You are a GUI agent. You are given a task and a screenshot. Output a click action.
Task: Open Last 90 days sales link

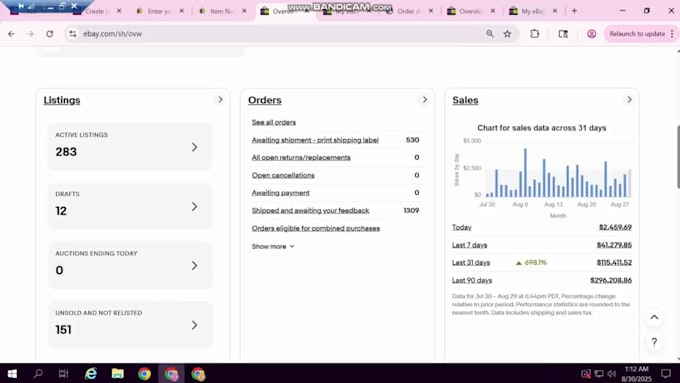pos(472,280)
